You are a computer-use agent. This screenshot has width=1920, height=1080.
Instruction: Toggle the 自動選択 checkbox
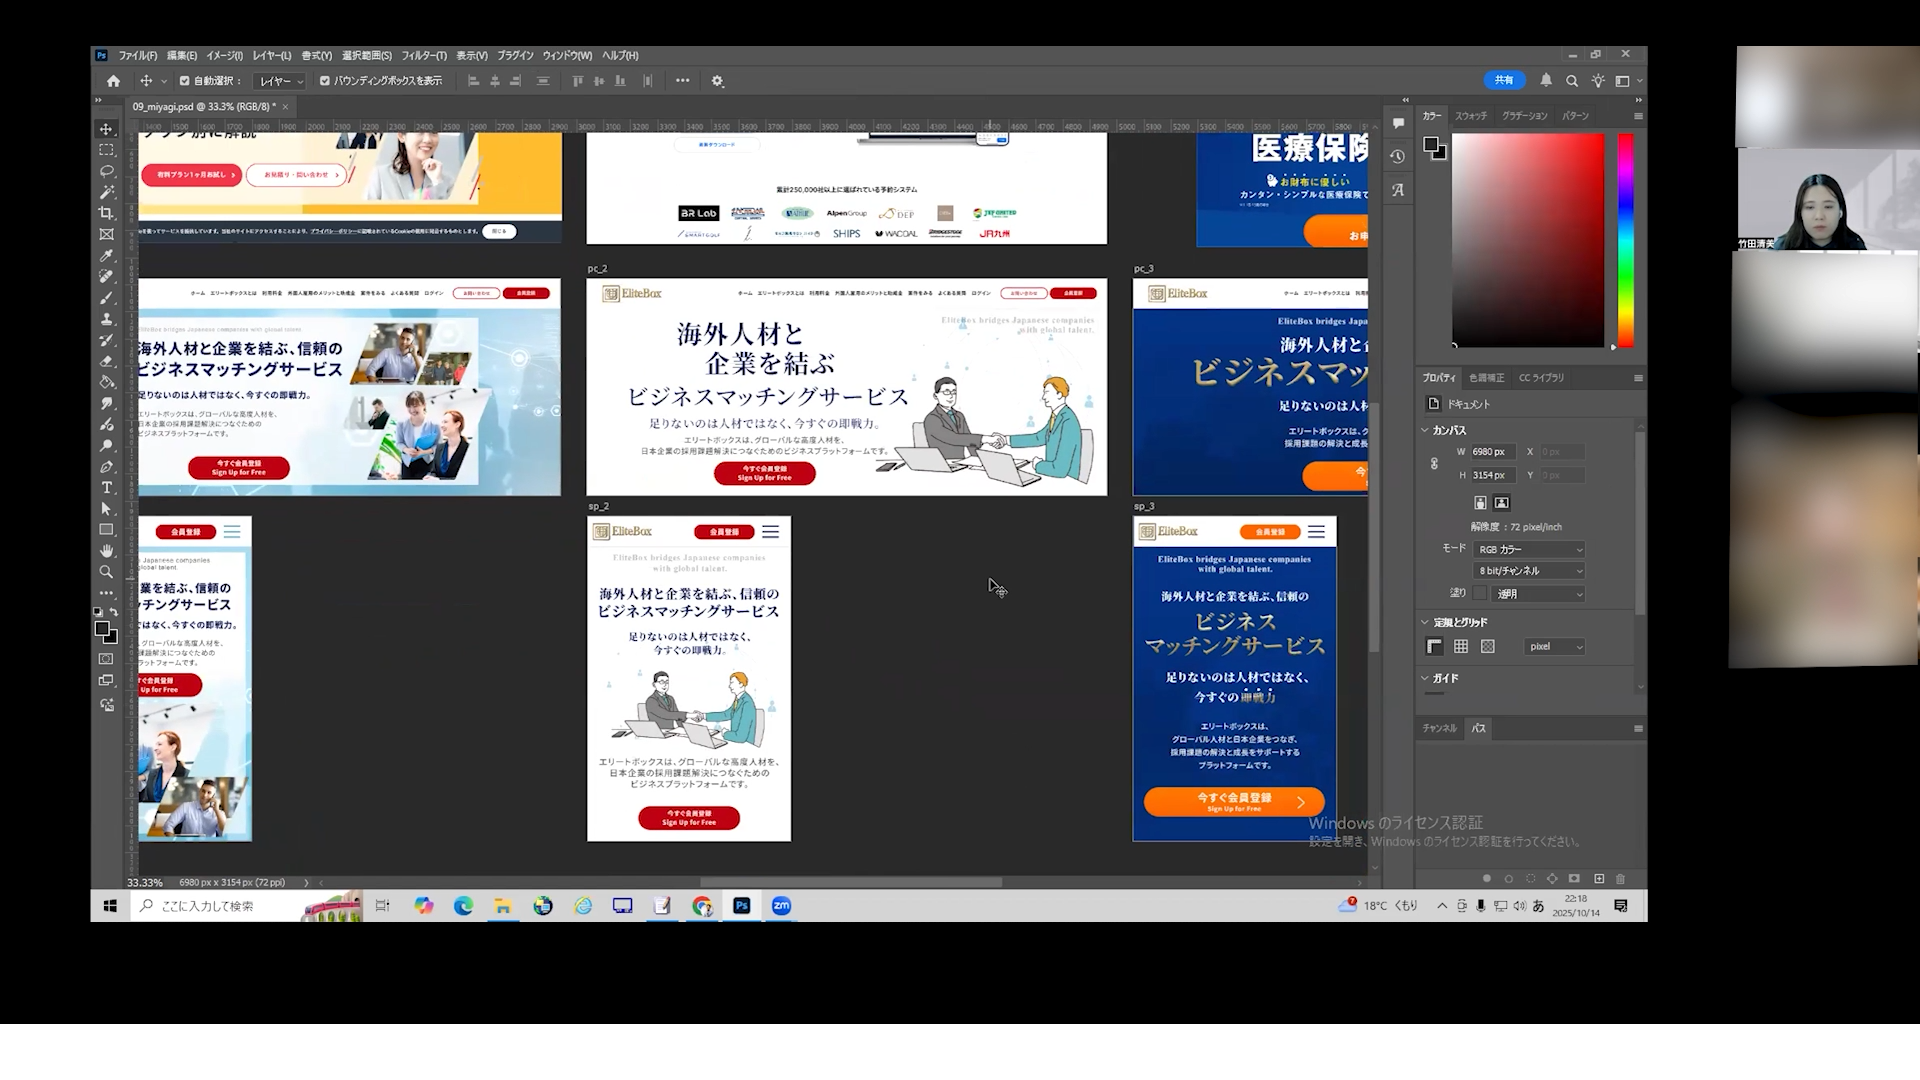184,81
